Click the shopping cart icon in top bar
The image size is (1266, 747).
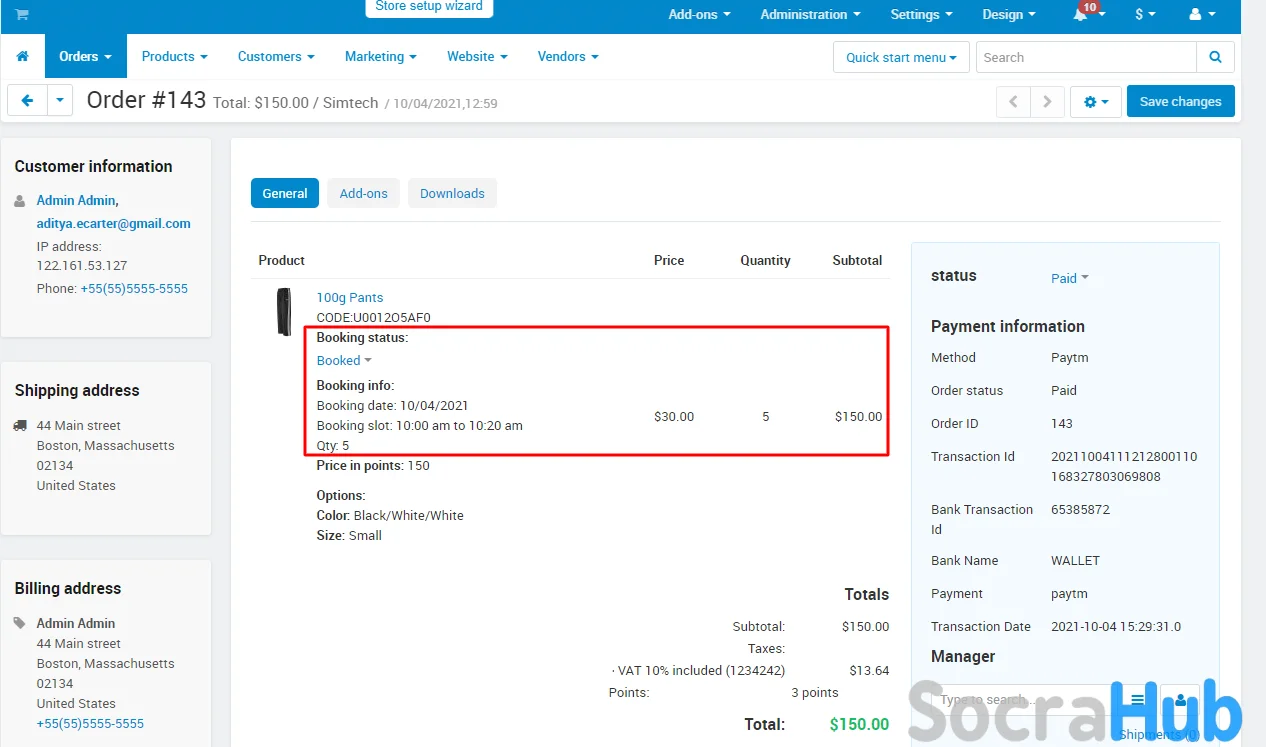21,15
